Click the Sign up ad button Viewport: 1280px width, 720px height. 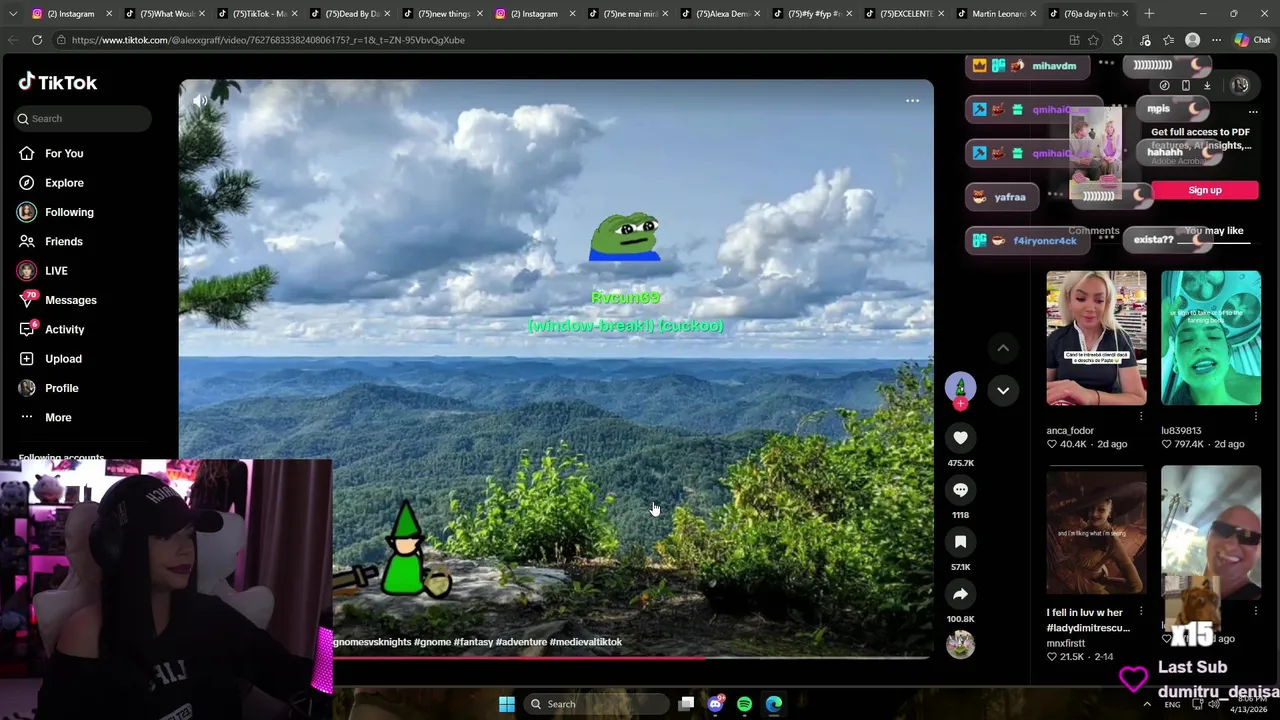coord(1205,190)
